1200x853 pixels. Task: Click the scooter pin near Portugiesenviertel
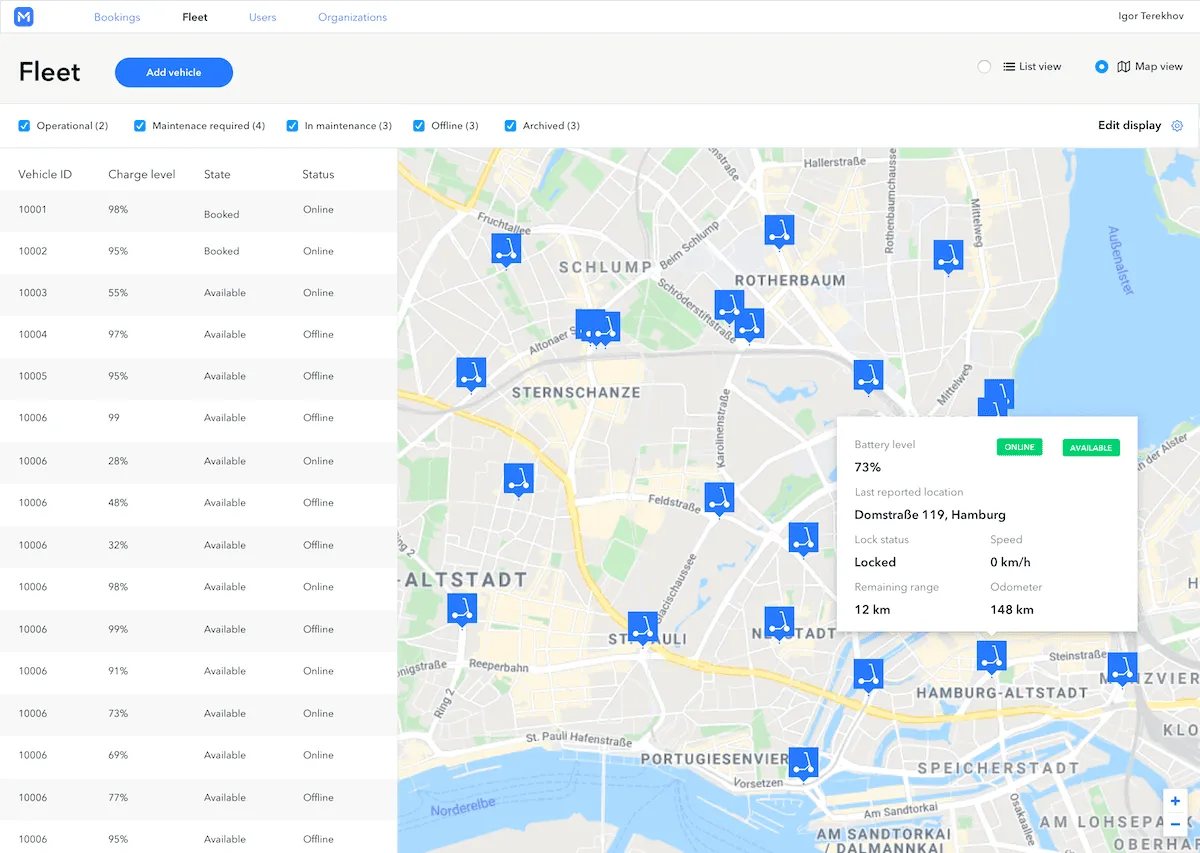(803, 762)
